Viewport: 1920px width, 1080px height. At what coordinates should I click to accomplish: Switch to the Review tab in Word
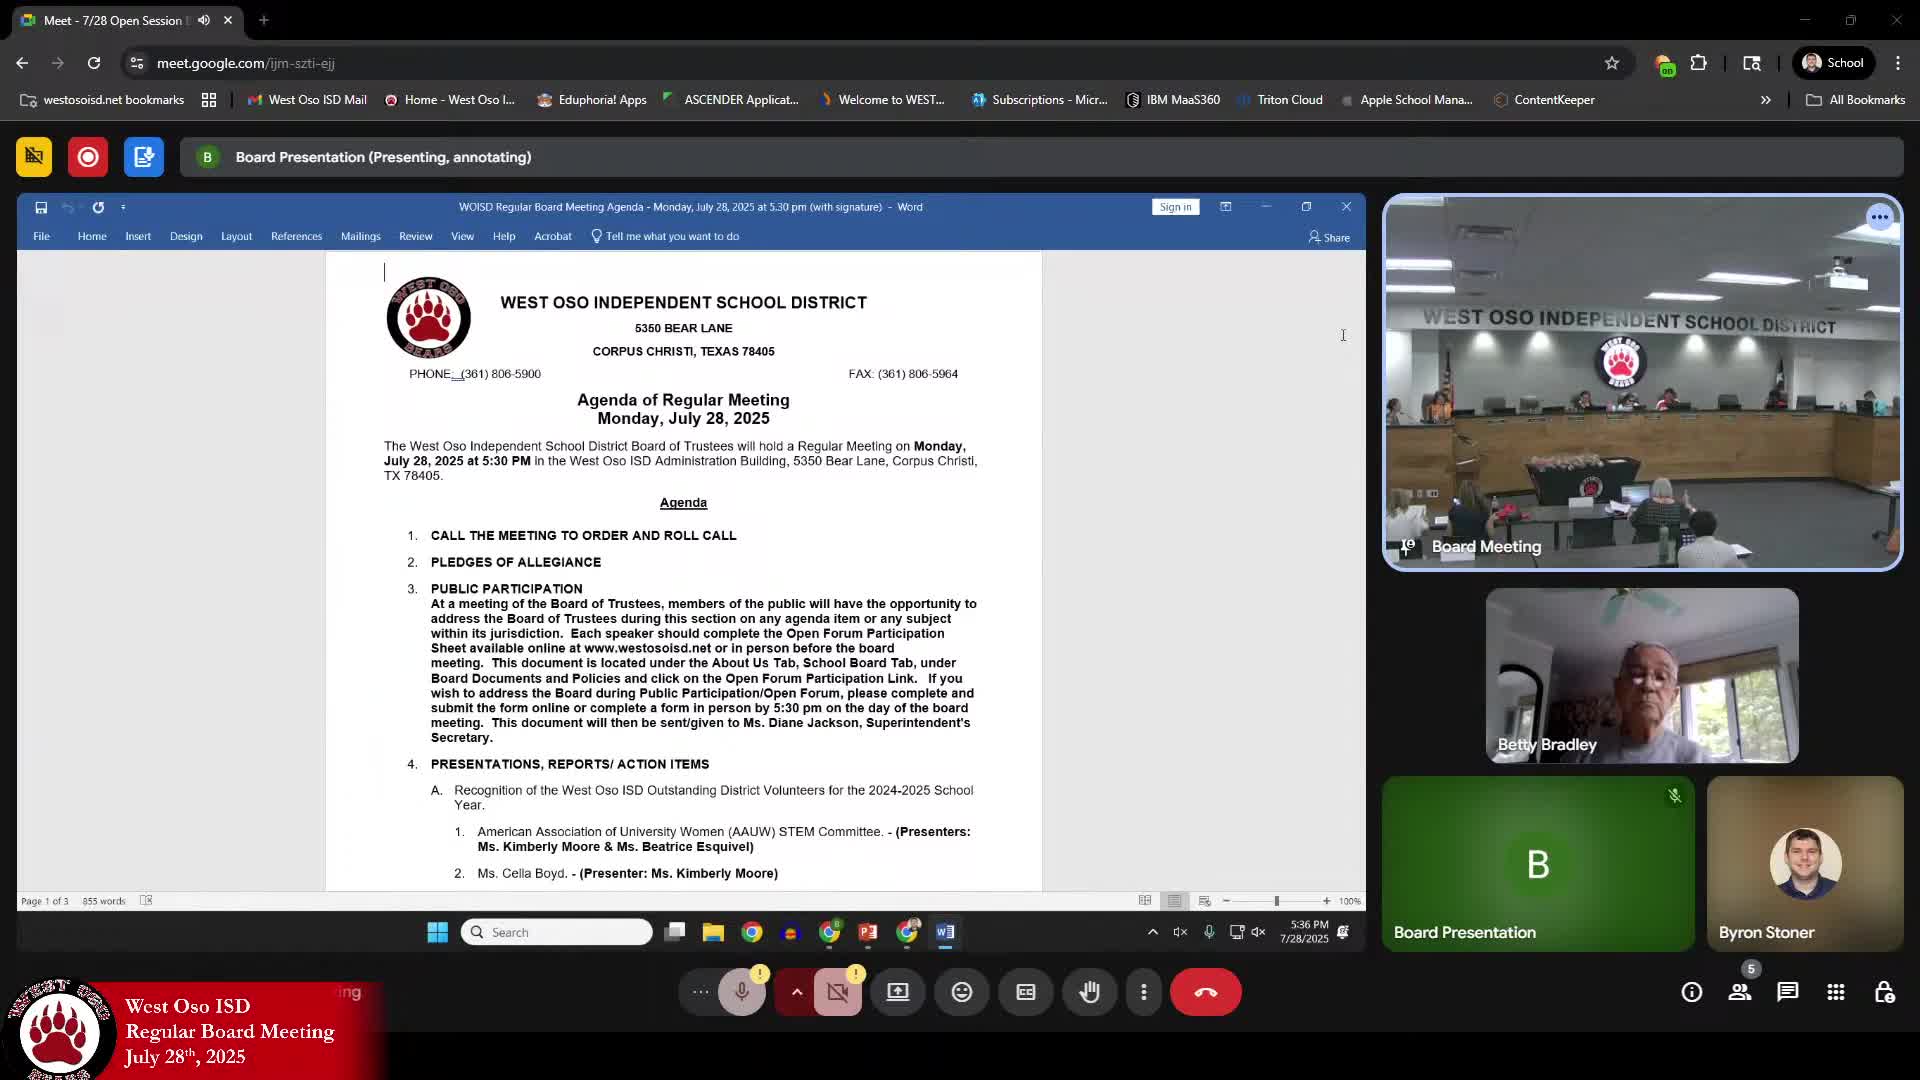click(416, 237)
